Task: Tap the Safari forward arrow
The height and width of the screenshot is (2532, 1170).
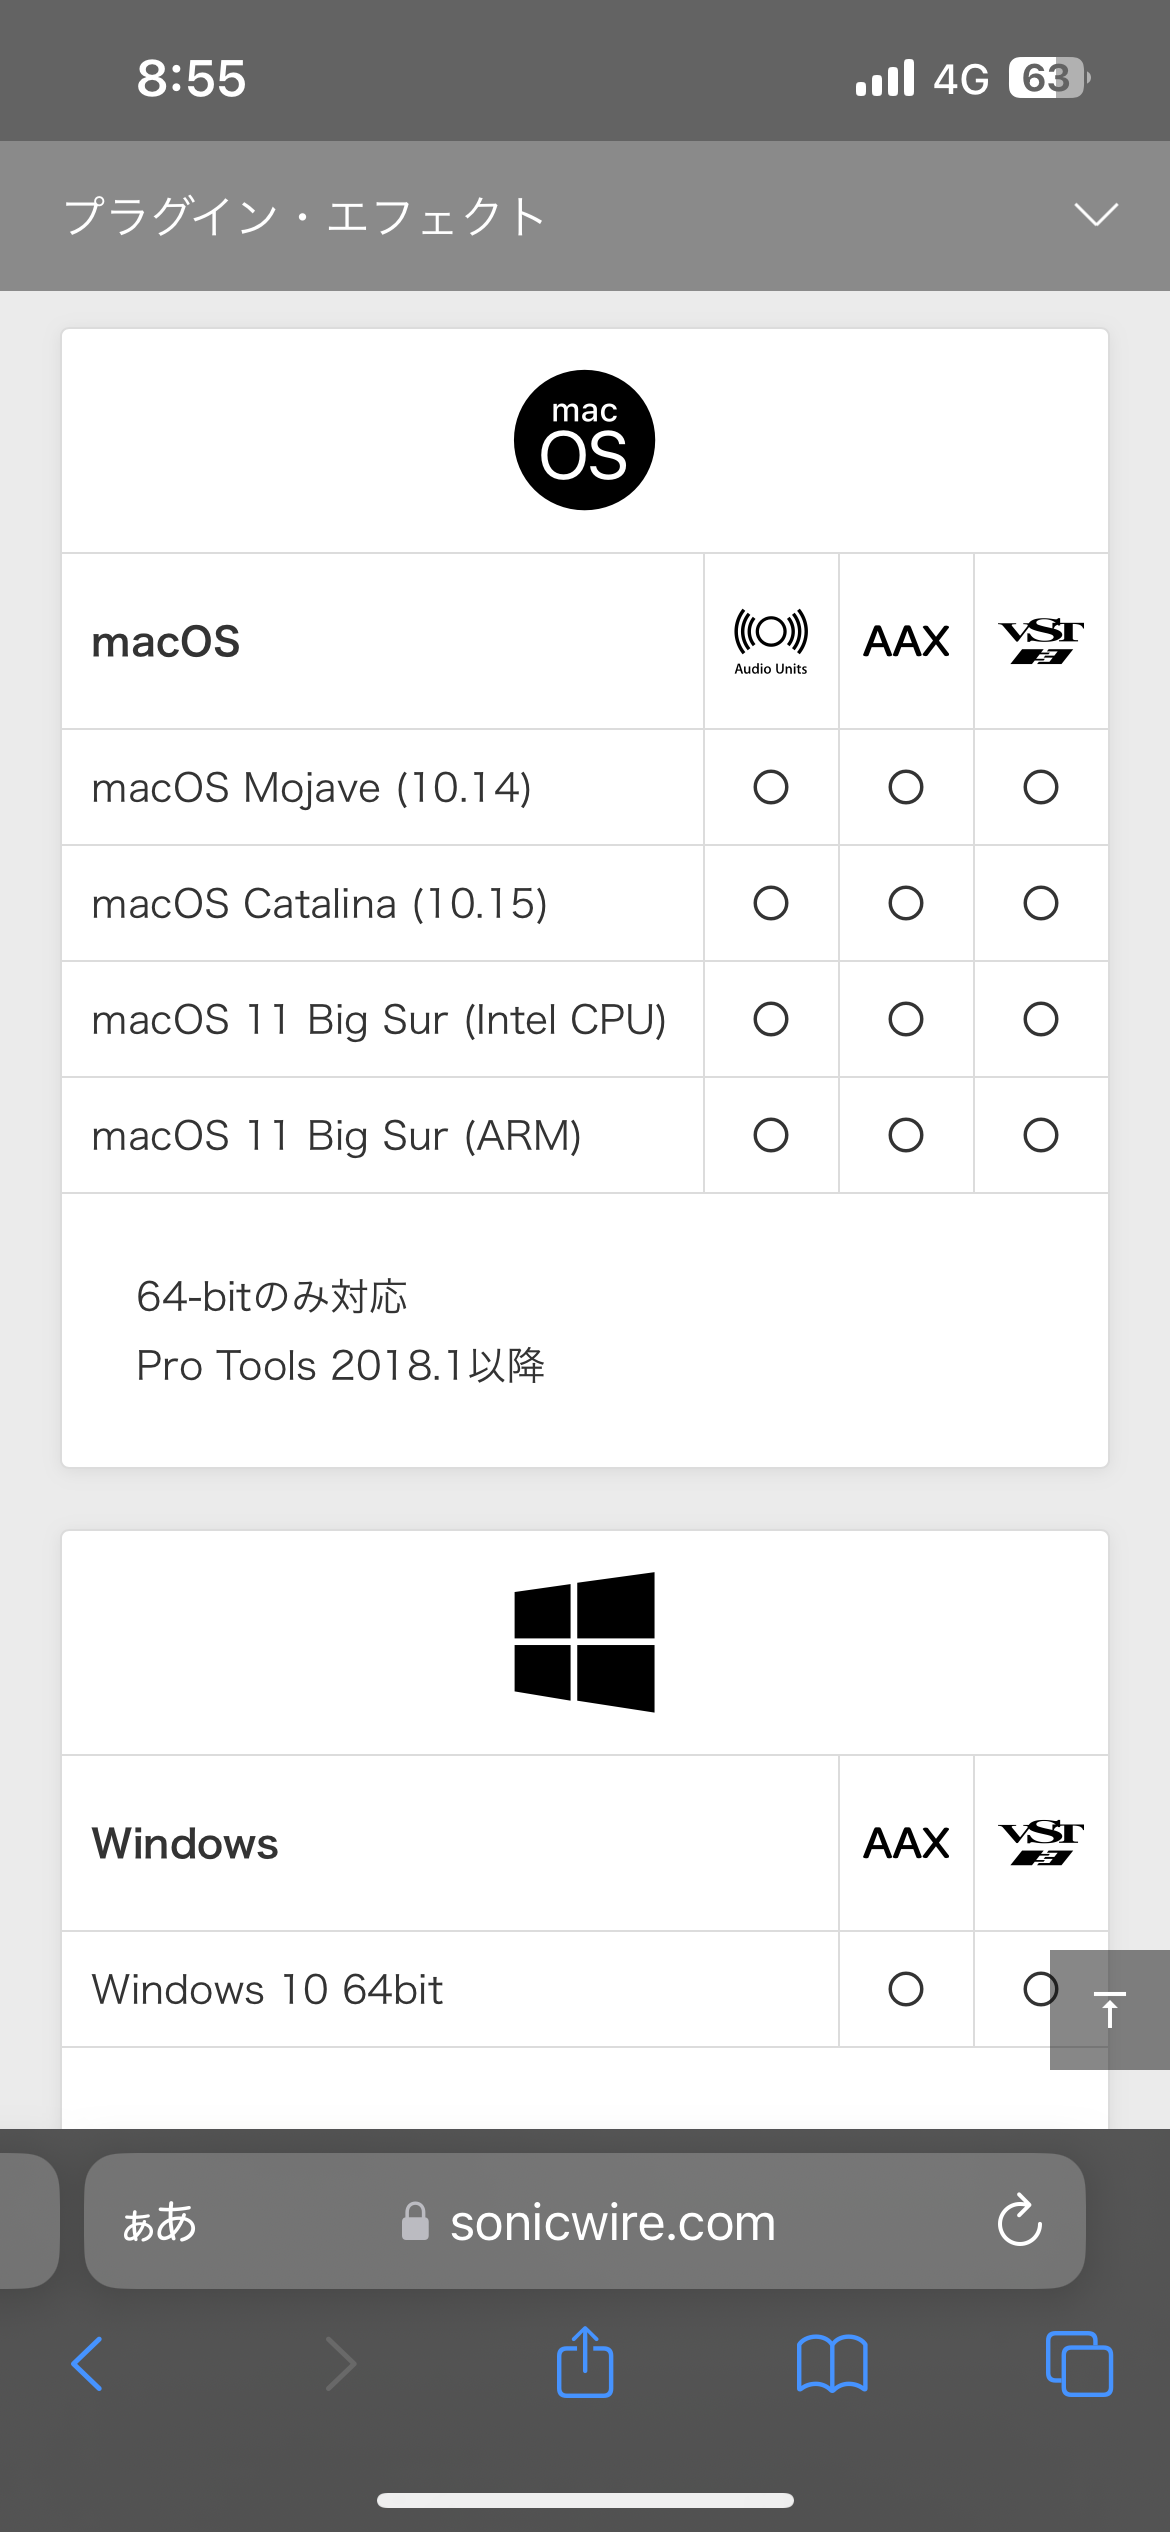Action: (x=341, y=2364)
